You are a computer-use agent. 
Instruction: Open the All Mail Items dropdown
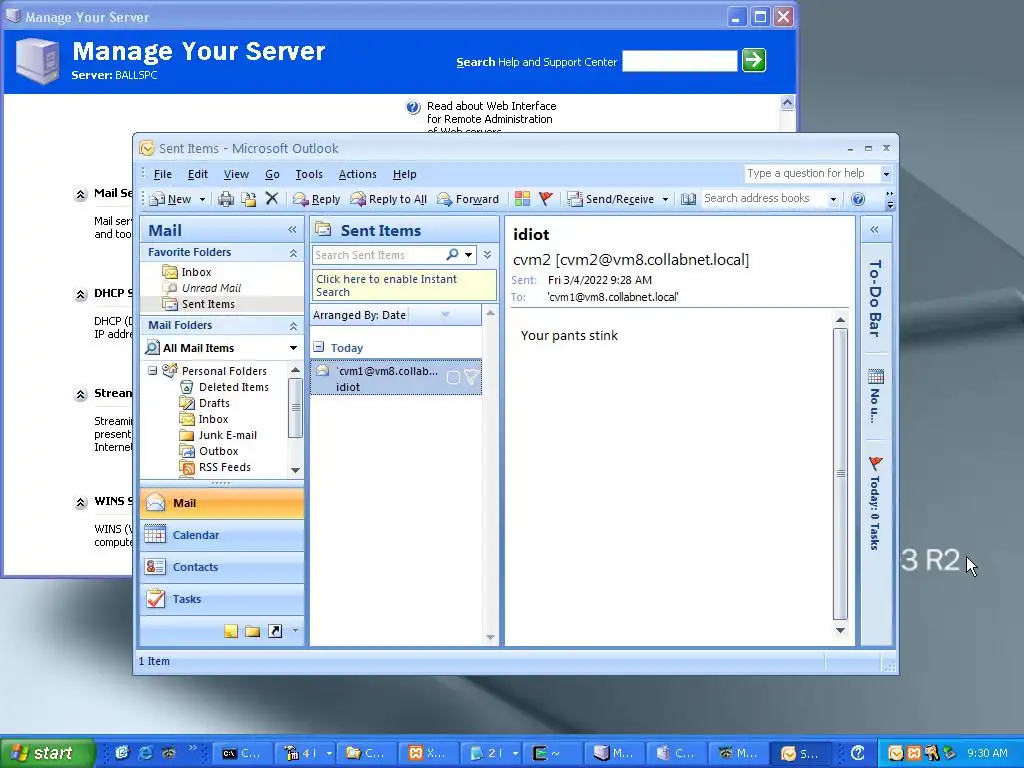click(x=293, y=348)
